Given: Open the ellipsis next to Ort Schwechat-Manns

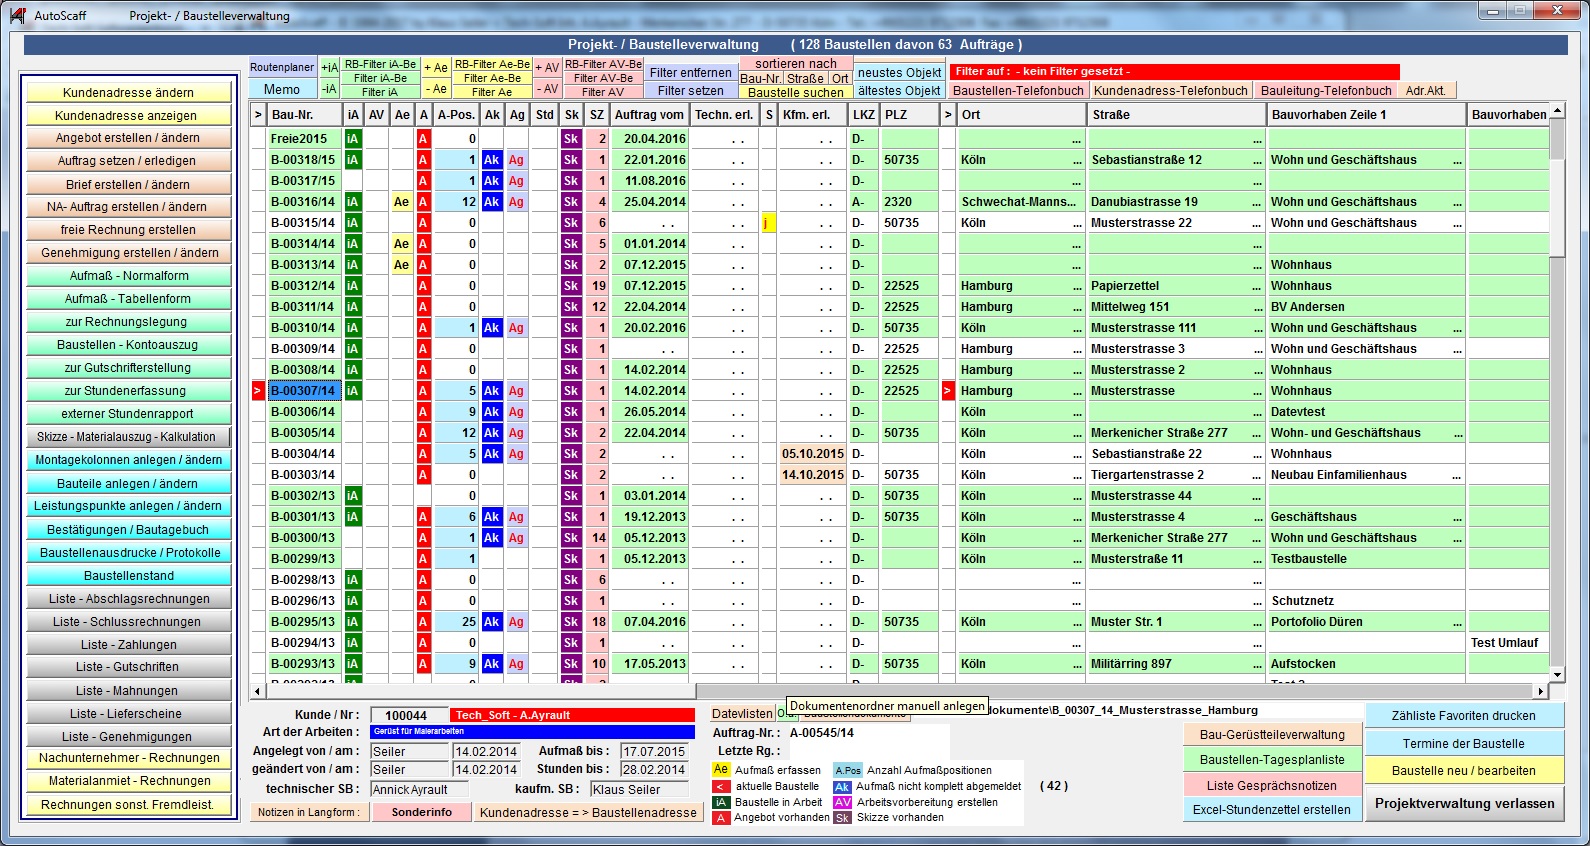Looking at the screenshot, I should pyautogui.click(x=1076, y=202).
